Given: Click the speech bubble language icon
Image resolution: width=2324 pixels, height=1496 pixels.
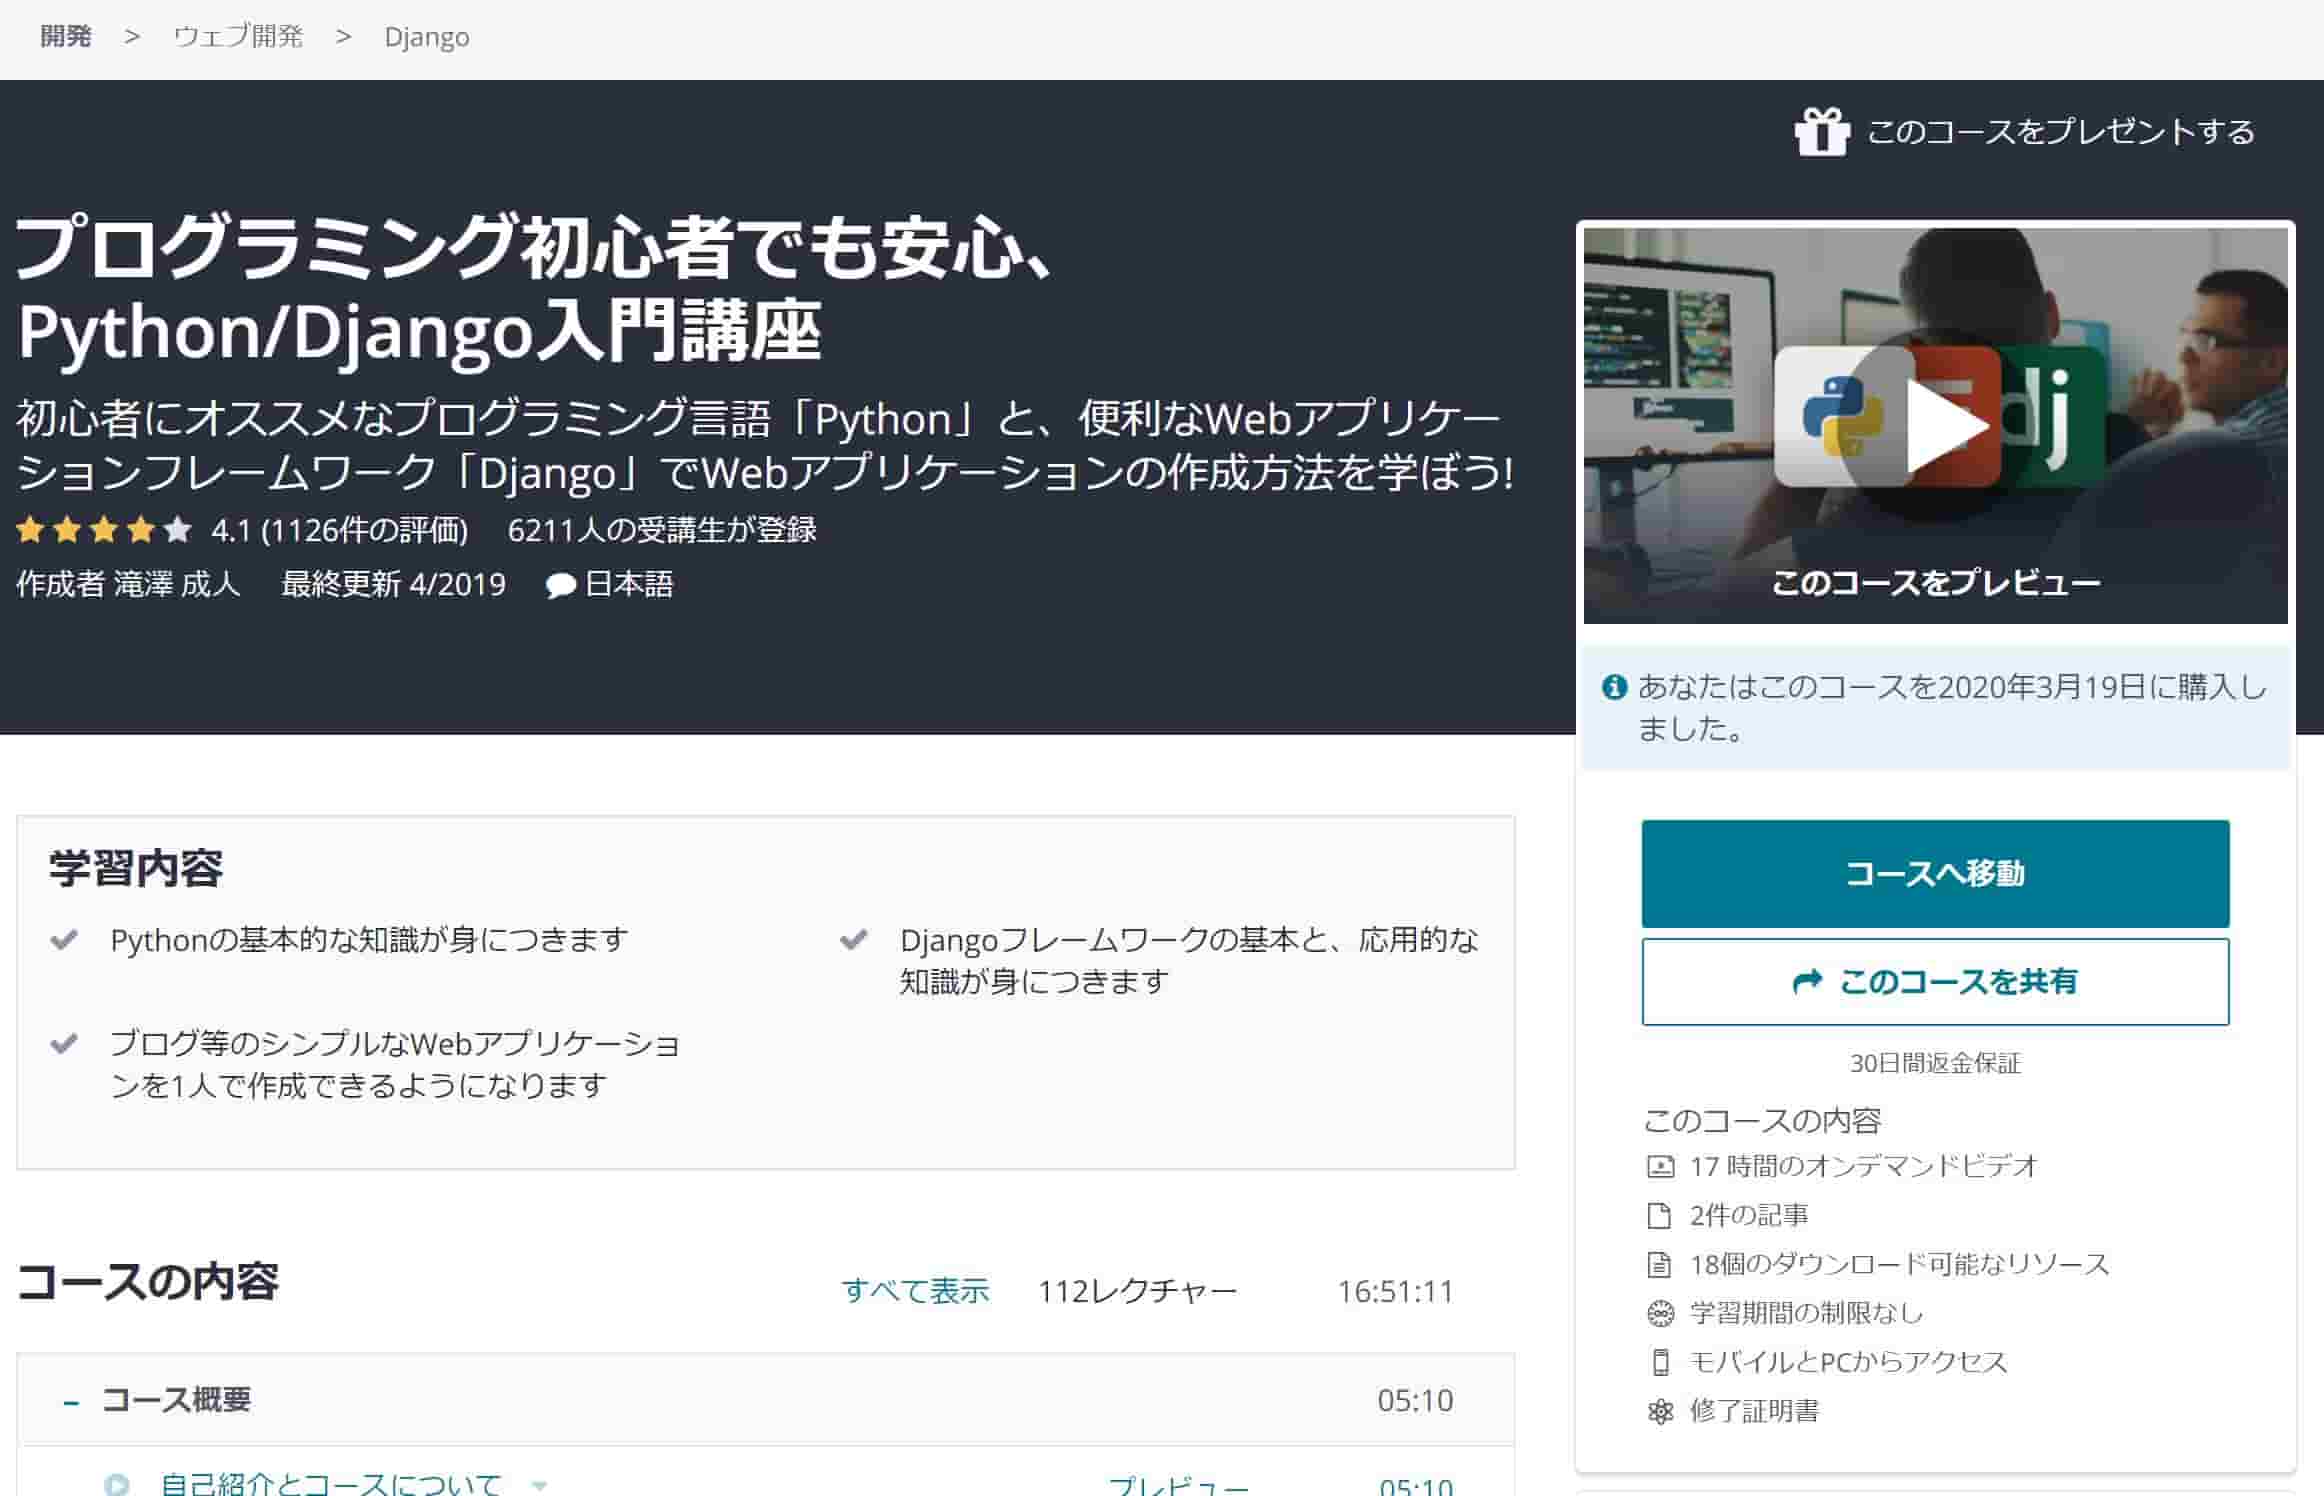Looking at the screenshot, I should point(561,585).
